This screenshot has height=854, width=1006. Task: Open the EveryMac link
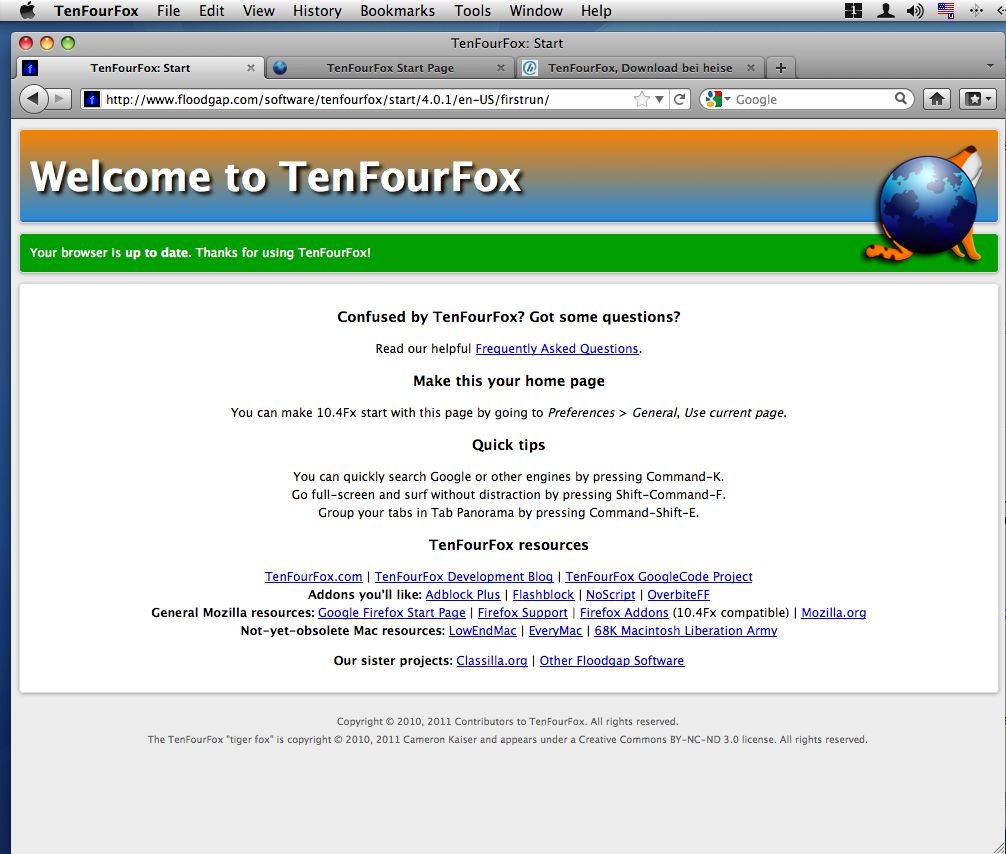tap(555, 630)
